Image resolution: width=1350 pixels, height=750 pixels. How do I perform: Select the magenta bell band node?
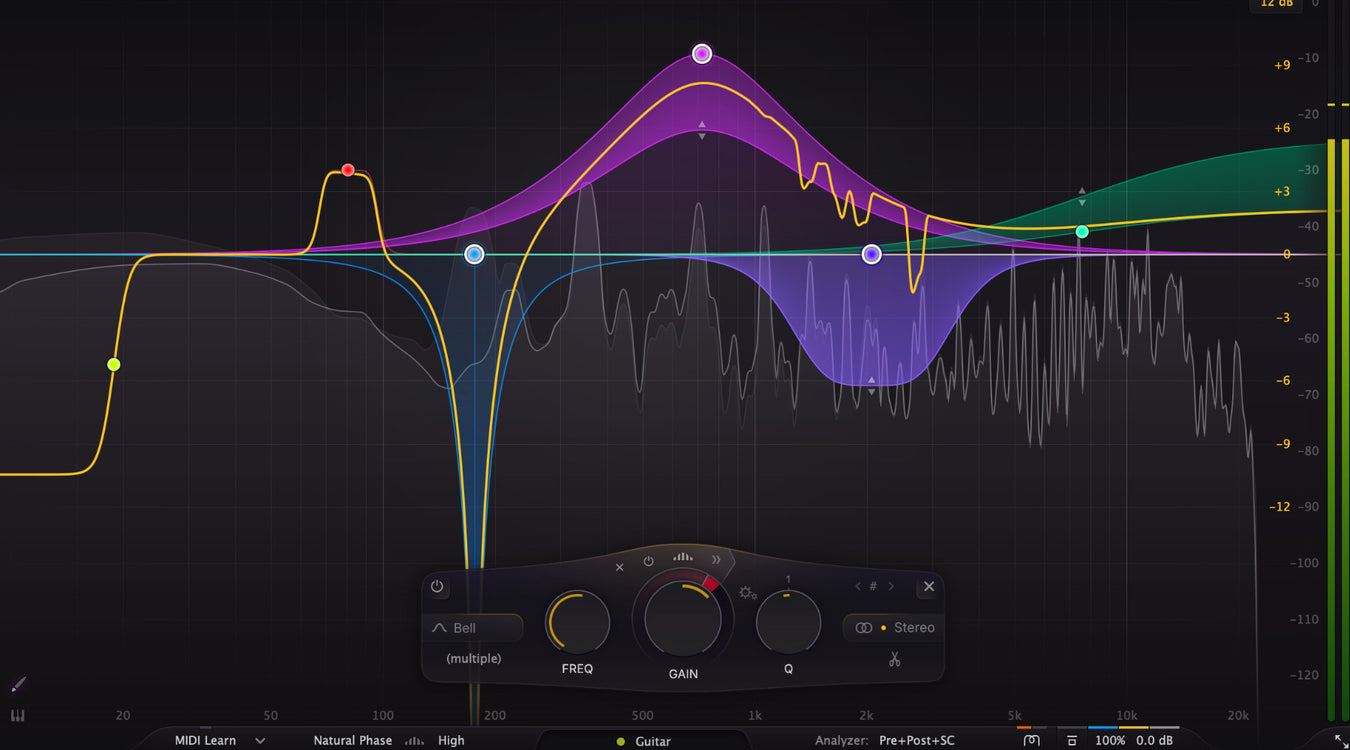click(x=702, y=53)
